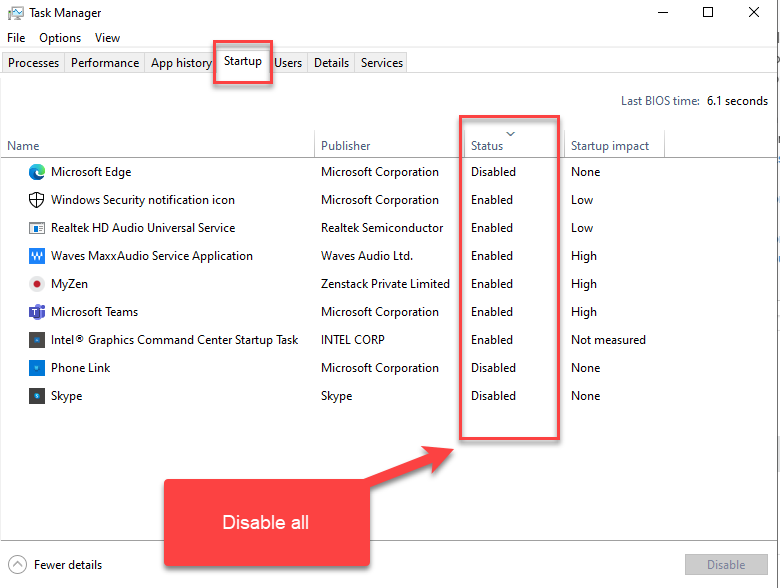Click the Microsoft Edge app icon
This screenshot has height=588, width=780.
click(x=37, y=172)
